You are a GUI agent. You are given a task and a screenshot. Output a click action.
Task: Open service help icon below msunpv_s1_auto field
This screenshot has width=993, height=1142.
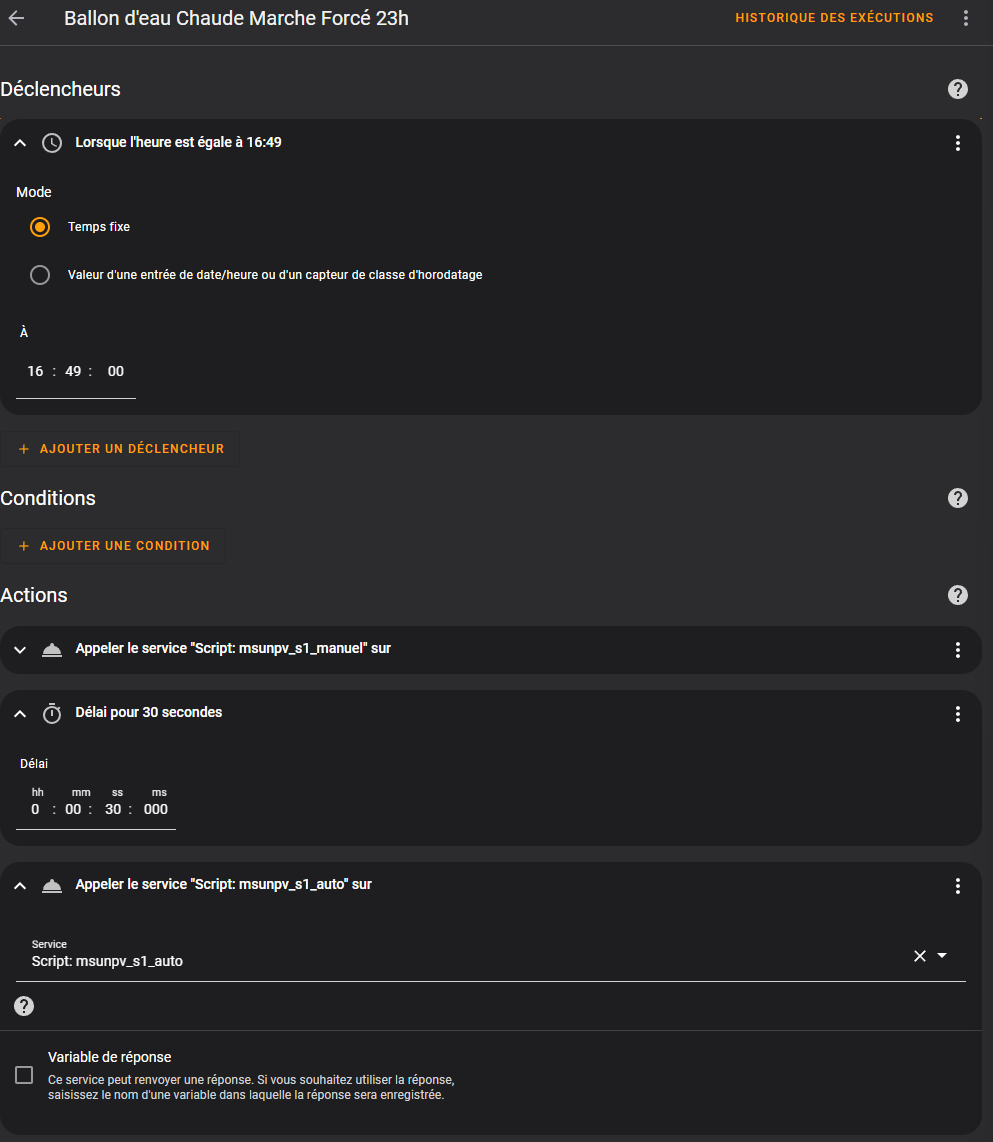coord(24,1006)
